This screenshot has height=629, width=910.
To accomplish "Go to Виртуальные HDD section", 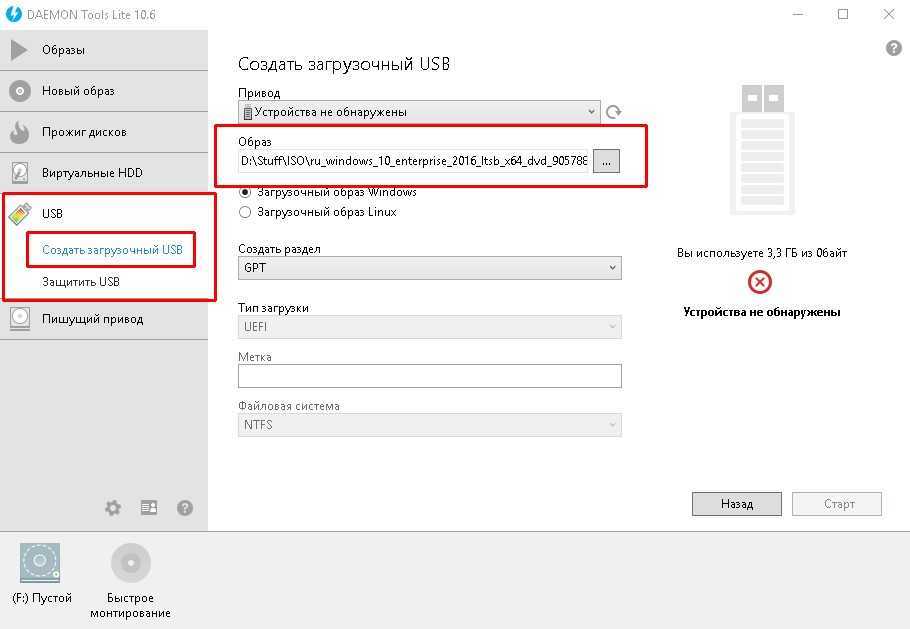I will pyautogui.click(x=92, y=173).
